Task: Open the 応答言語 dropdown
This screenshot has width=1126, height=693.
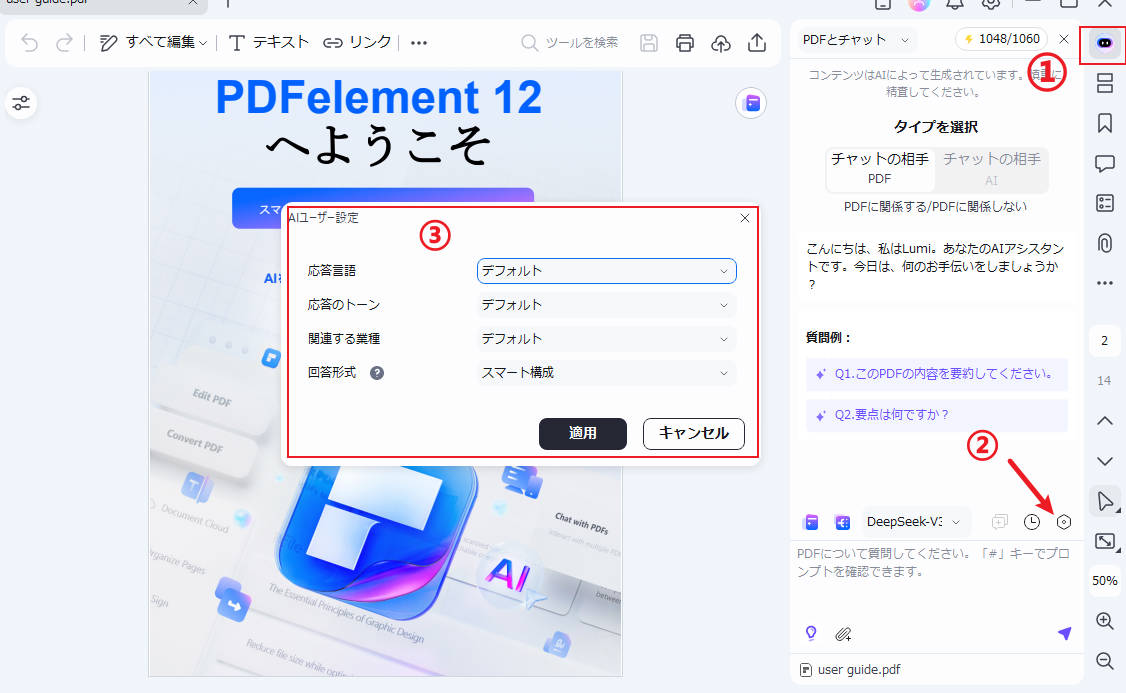Action: [x=606, y=271]
